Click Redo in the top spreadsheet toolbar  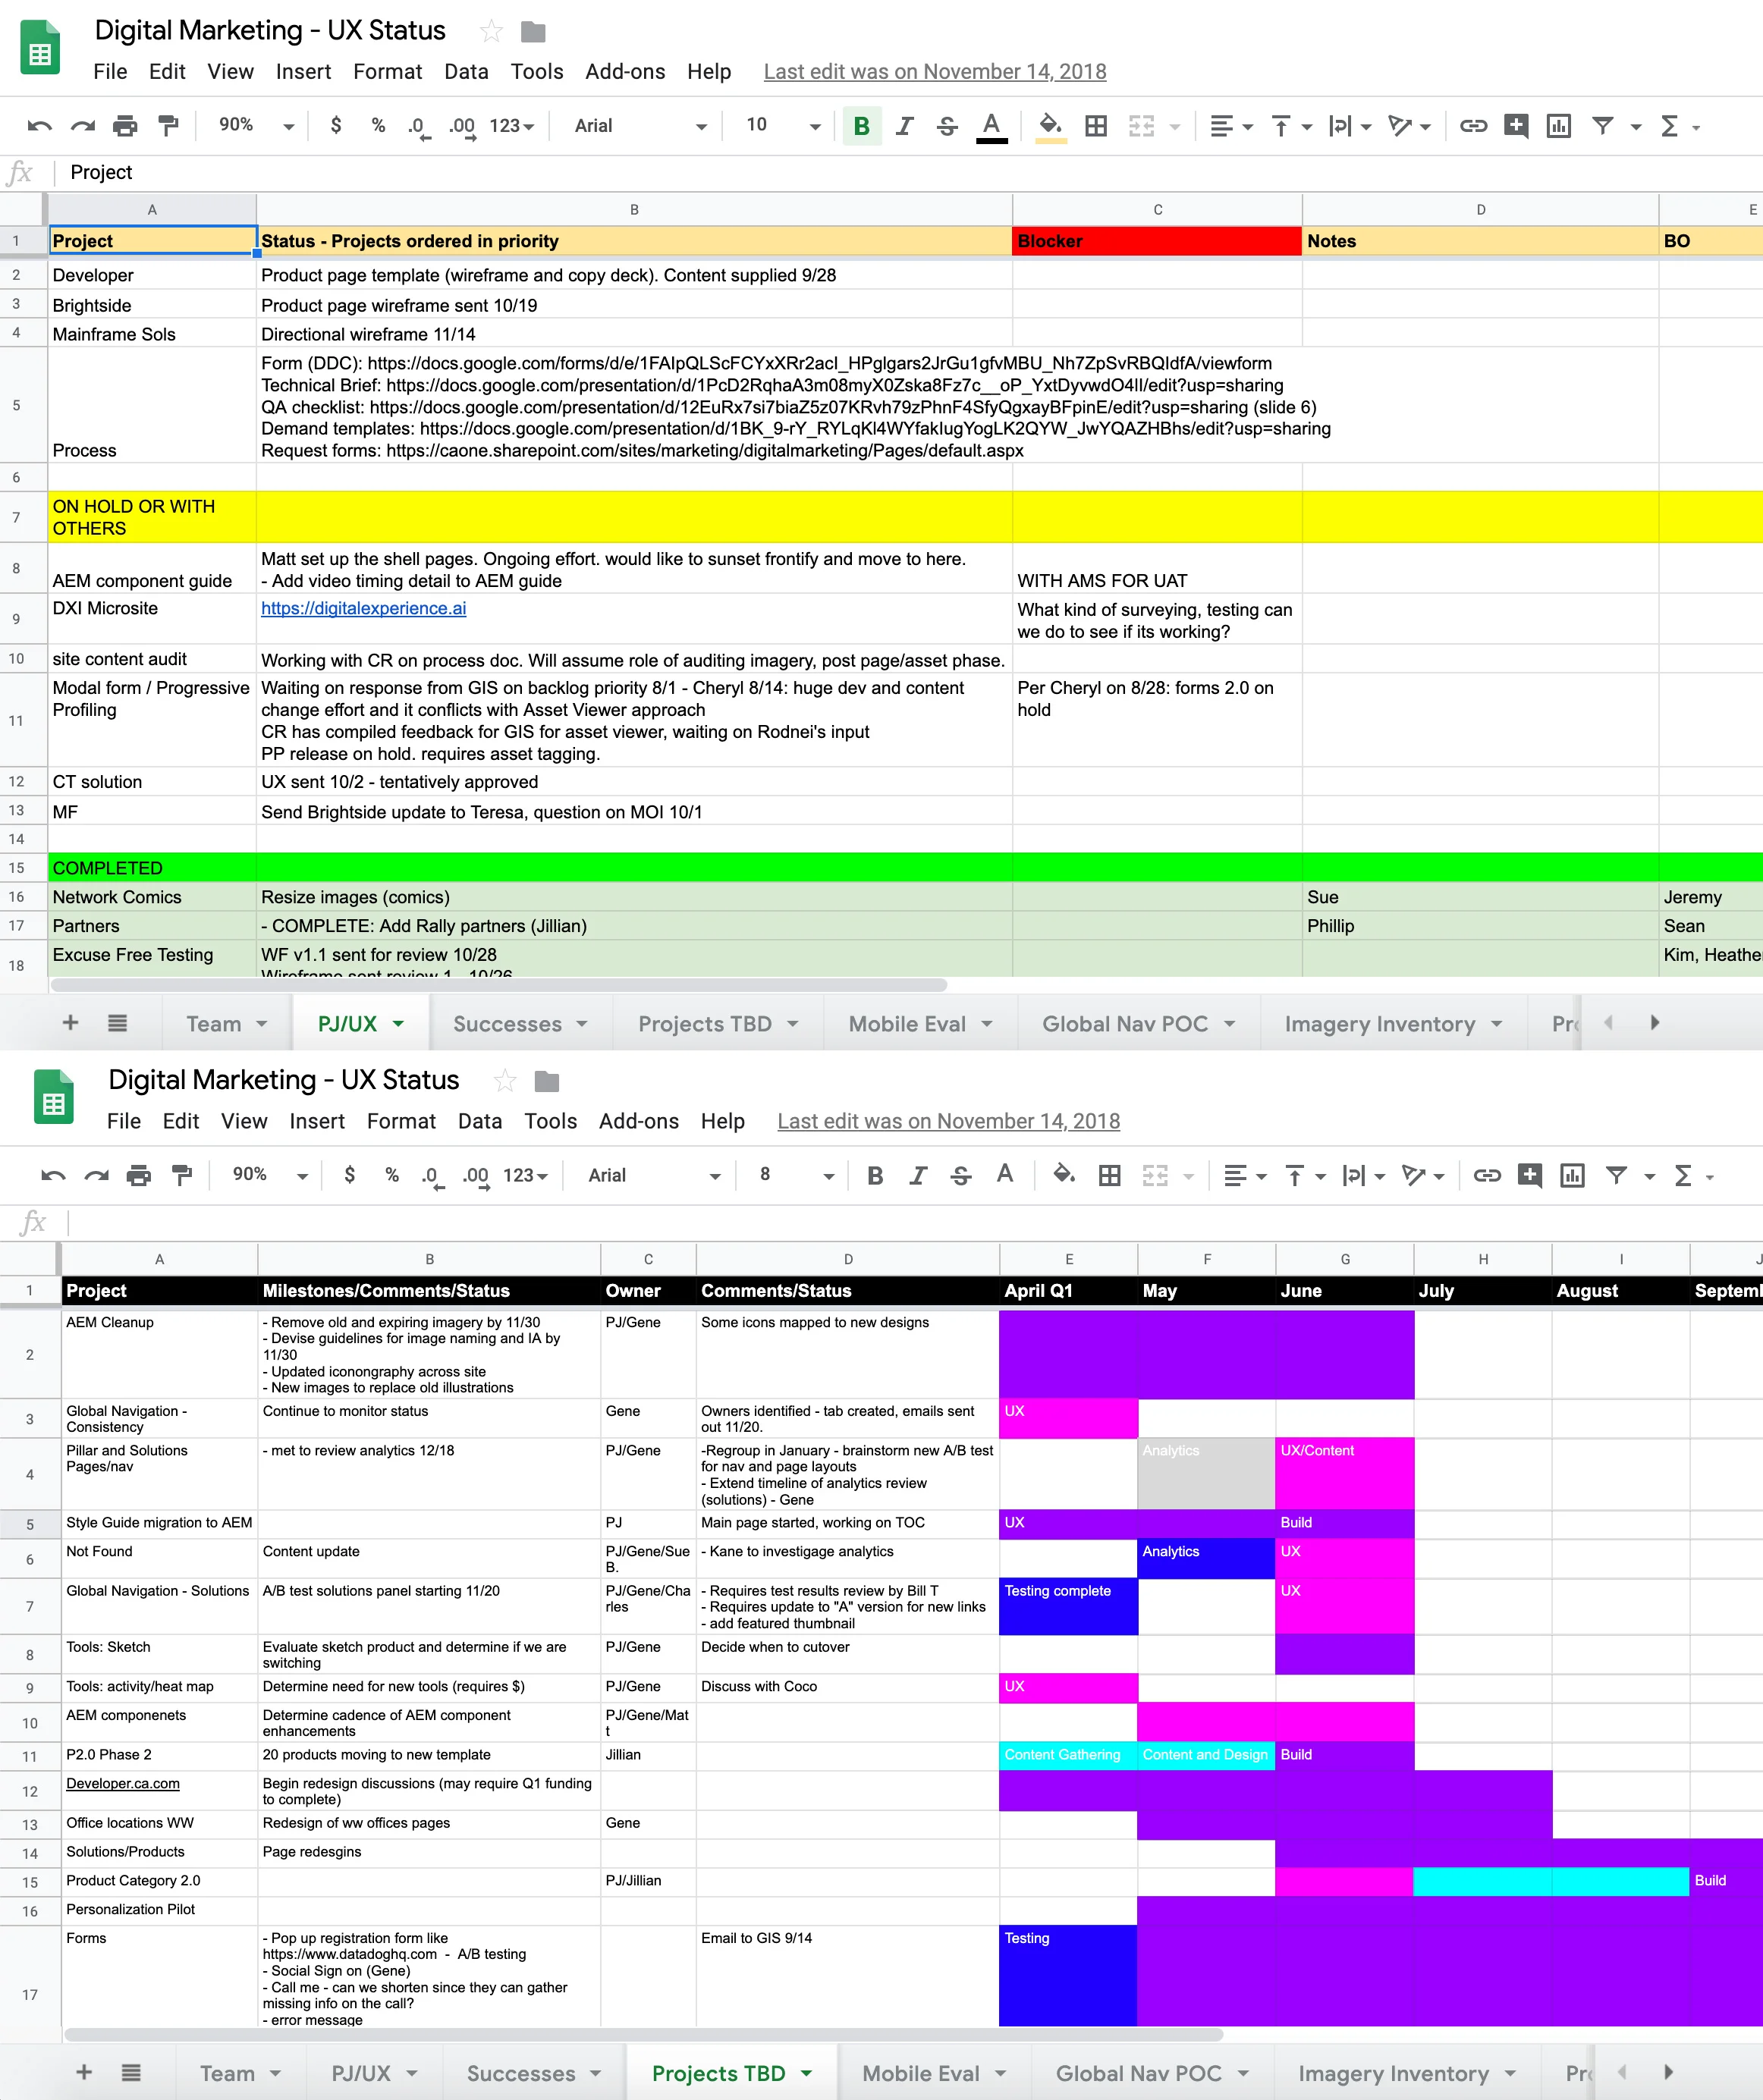[x=83, y=126]
